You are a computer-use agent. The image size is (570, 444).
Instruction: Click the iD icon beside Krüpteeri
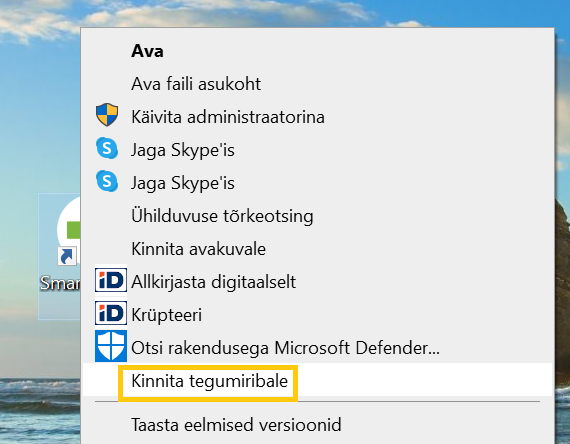(x=111, y=313)
